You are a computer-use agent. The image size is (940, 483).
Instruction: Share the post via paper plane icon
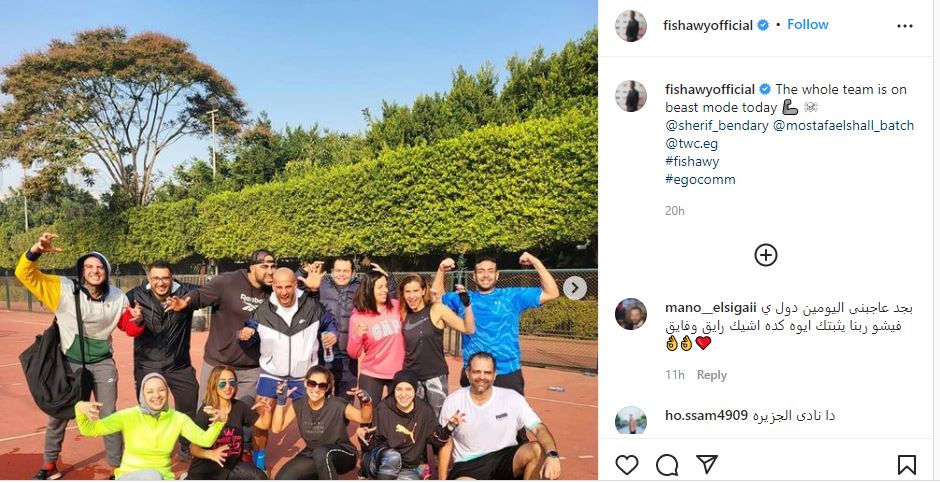[x=707, y=464]
